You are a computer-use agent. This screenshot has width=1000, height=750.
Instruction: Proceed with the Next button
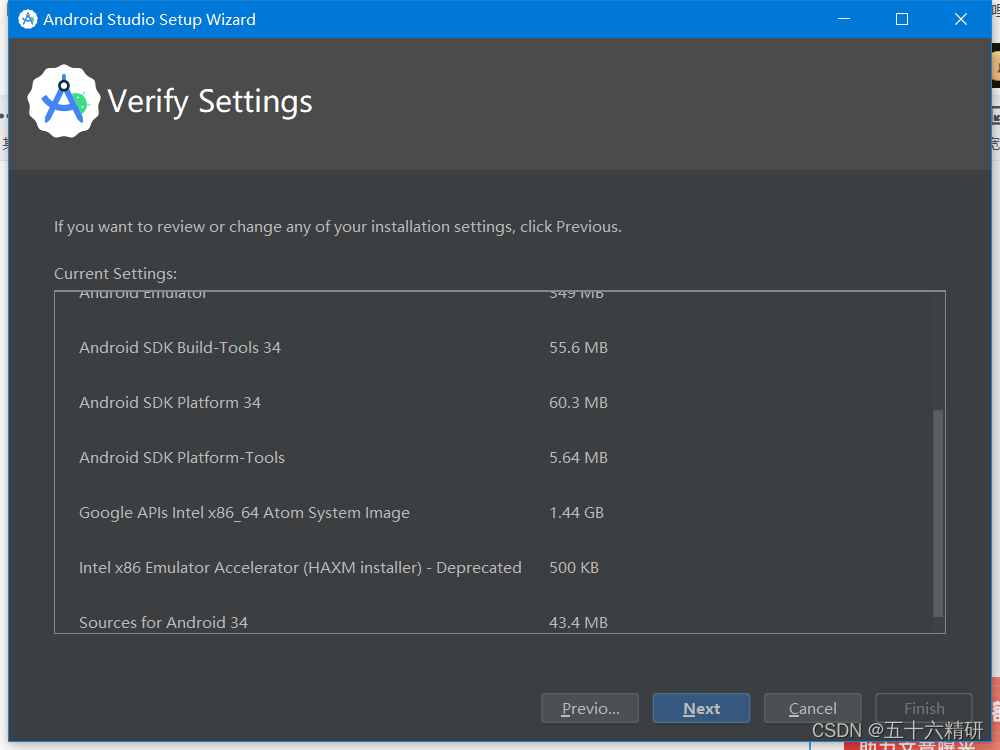701,708
